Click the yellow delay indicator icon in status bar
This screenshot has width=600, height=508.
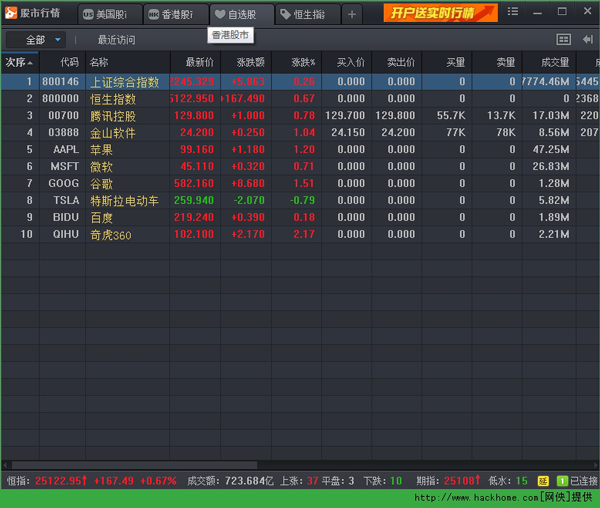click(x=543, y=481)
